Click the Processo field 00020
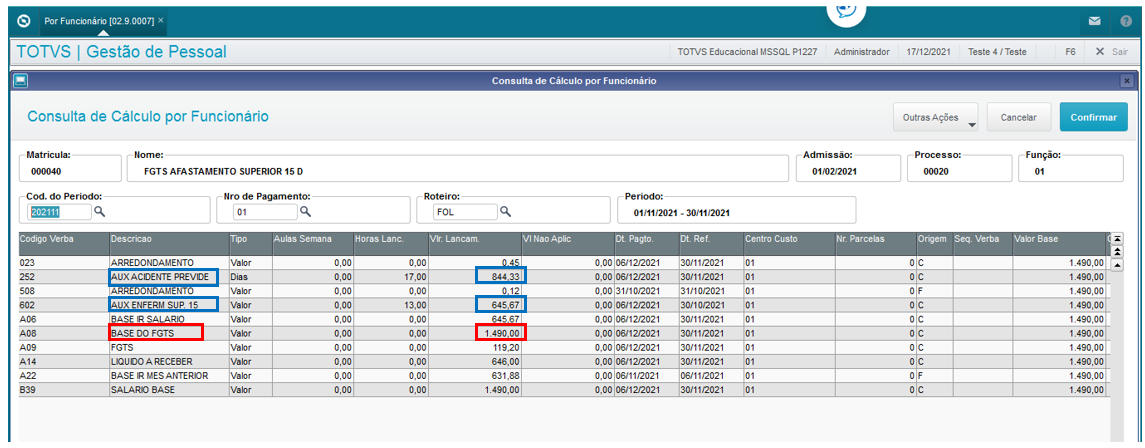Image resolution: width=1145 pixels, height=448 pixels. [960, 169]
